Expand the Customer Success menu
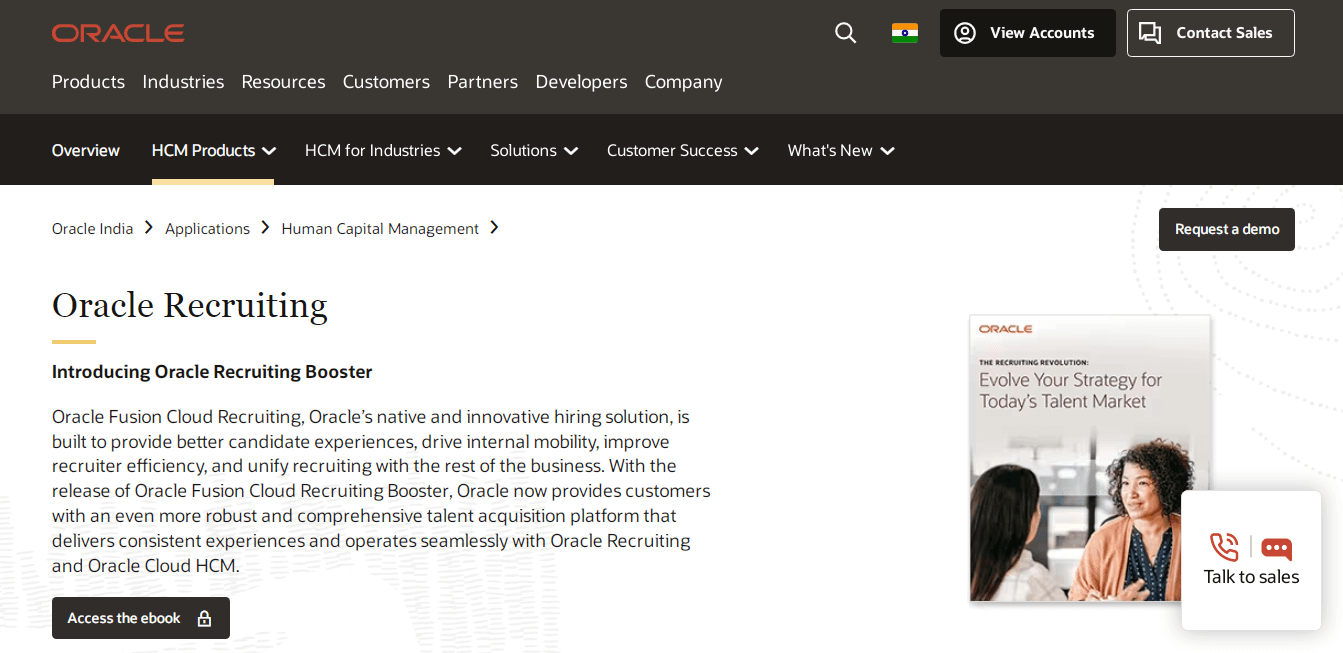This screenshot has width=1343, height=653. 682,150
